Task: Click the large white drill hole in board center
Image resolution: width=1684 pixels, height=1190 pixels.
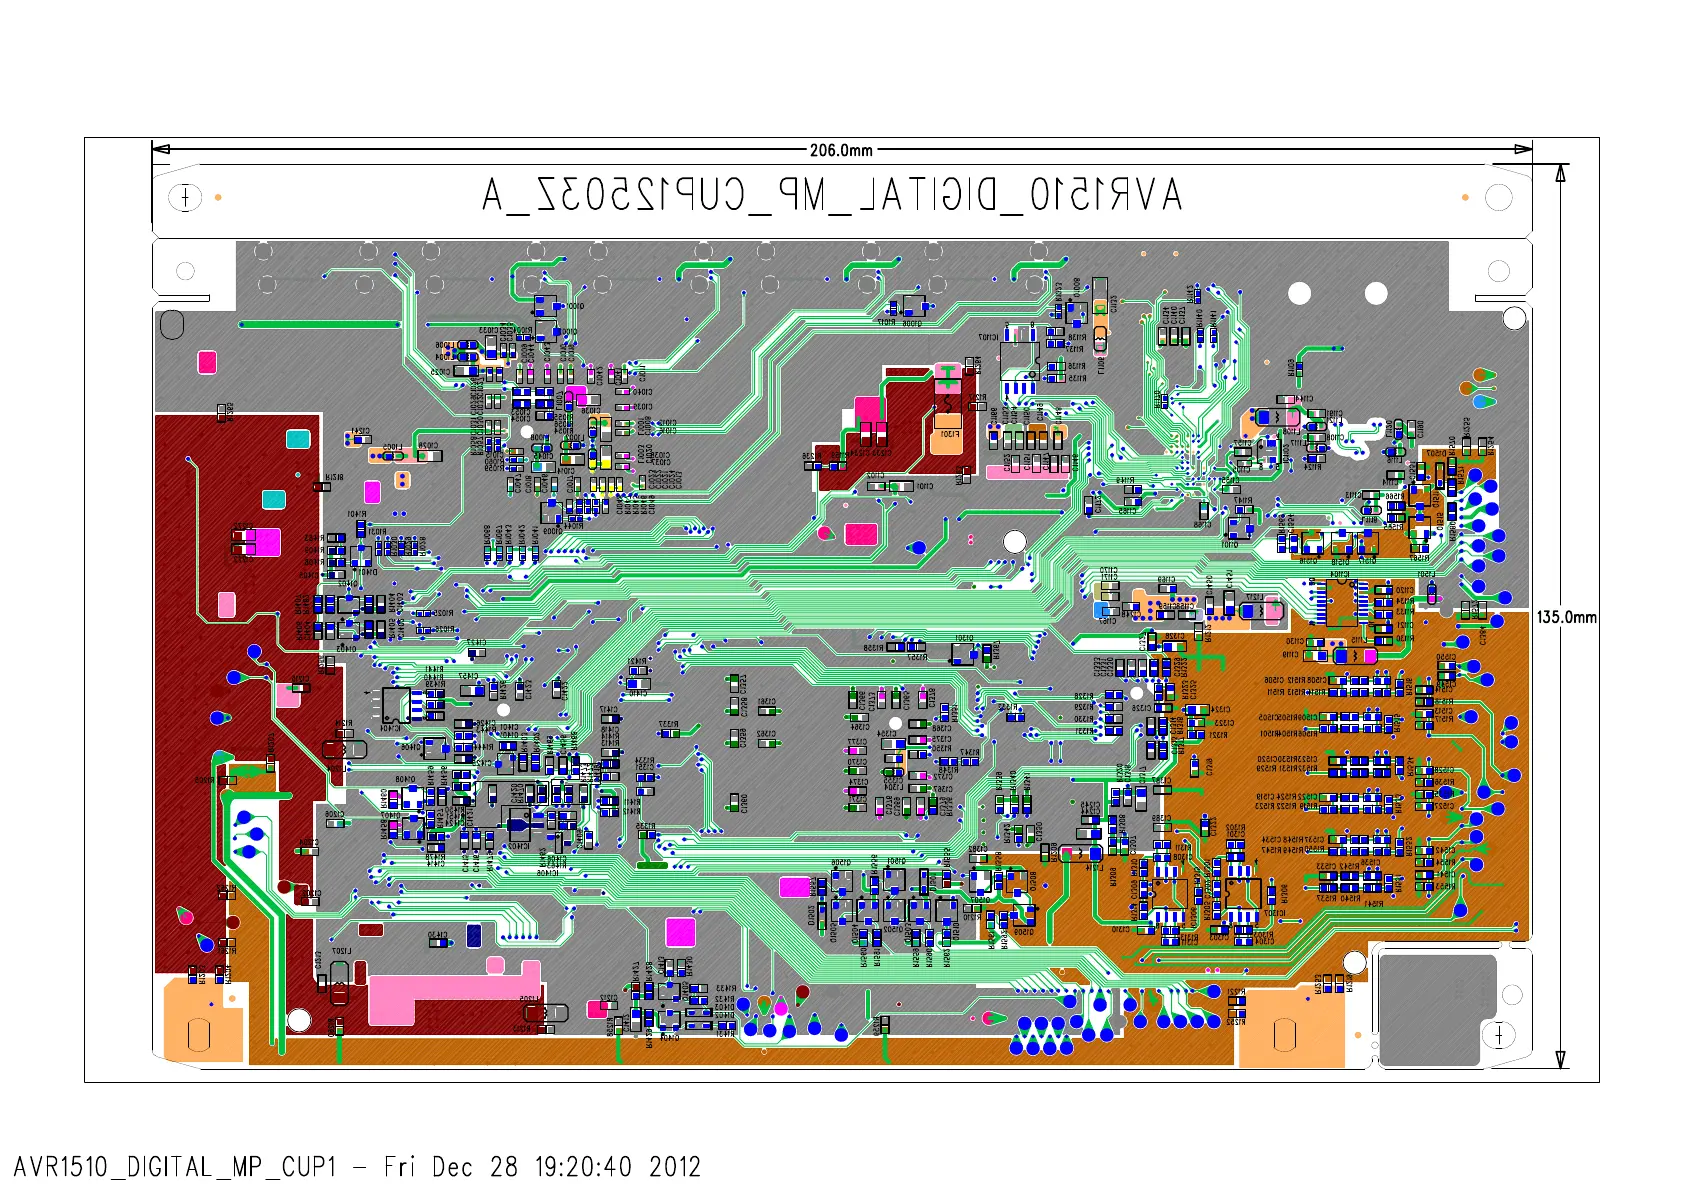Action: pyautogui.click(x=1015, y=541)
